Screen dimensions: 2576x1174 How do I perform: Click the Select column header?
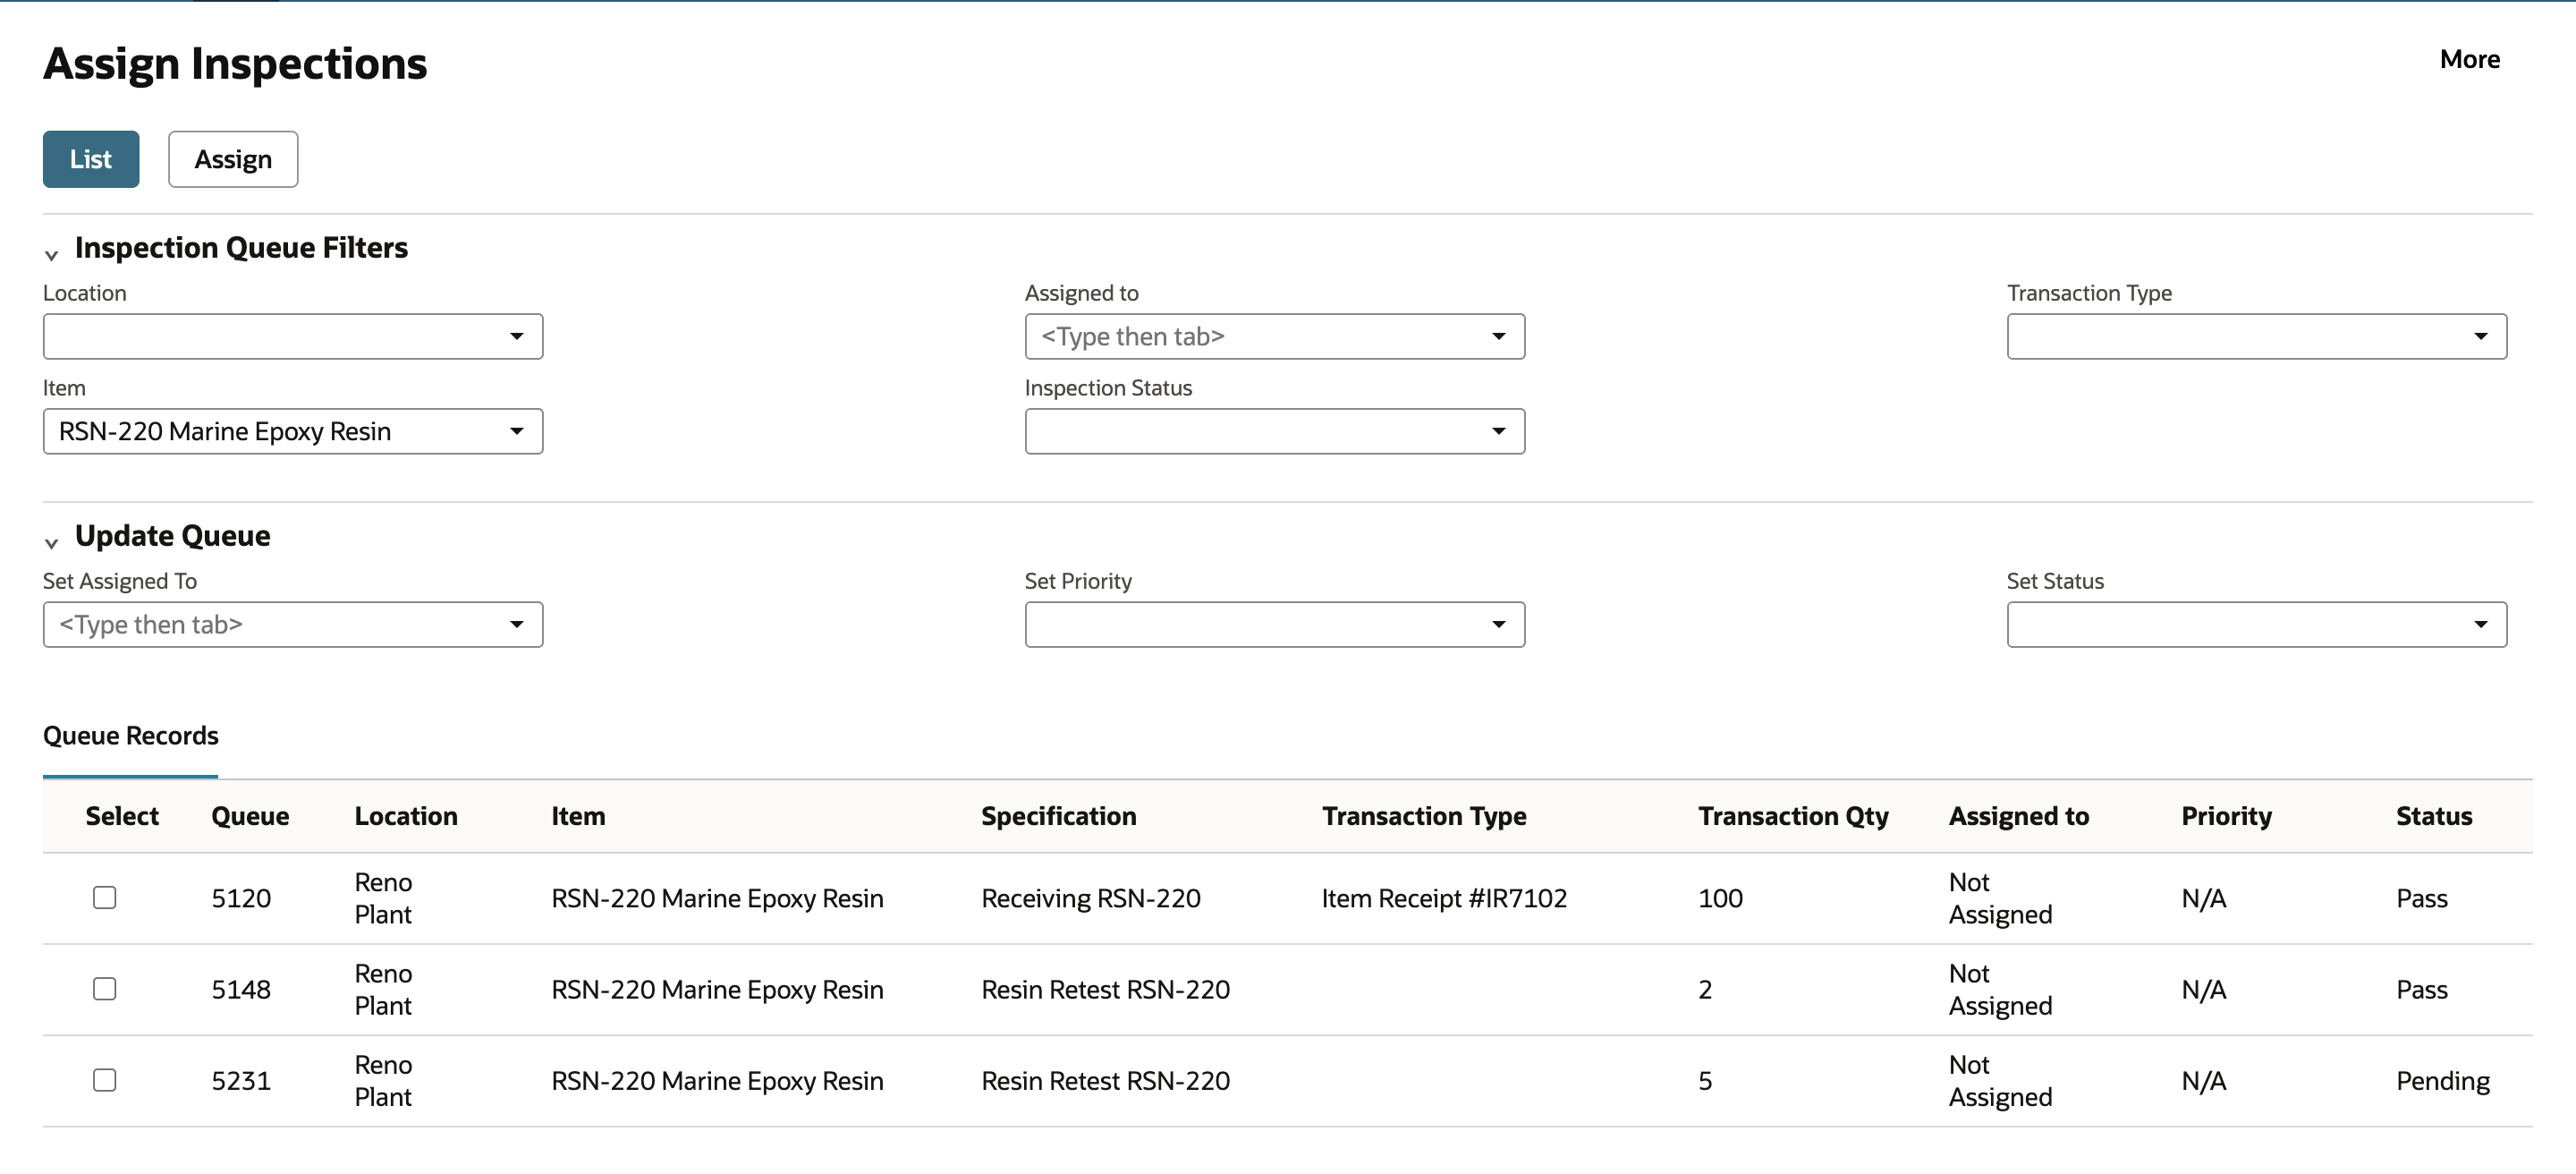[x=122, y=816]
